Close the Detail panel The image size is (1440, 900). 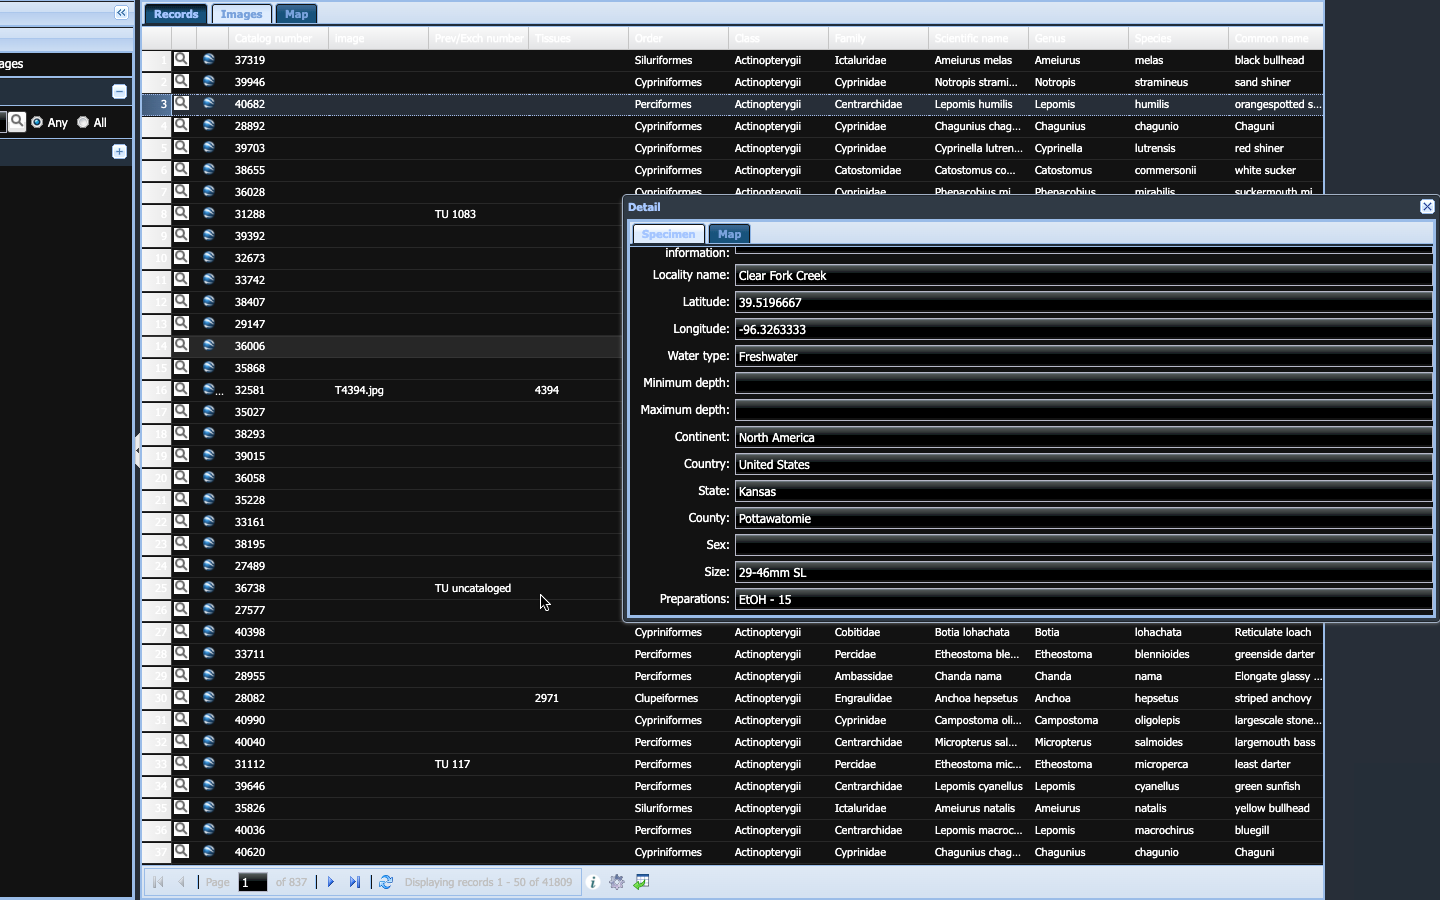(x=1427, y=206)
